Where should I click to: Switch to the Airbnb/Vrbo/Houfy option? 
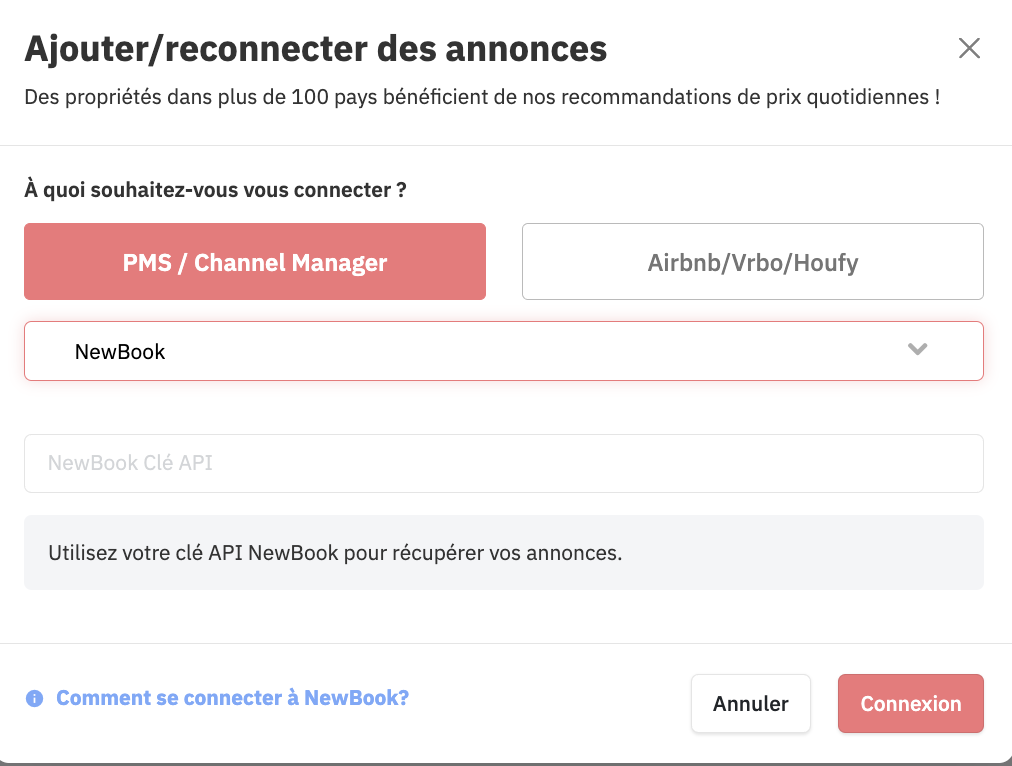point(753,261)
